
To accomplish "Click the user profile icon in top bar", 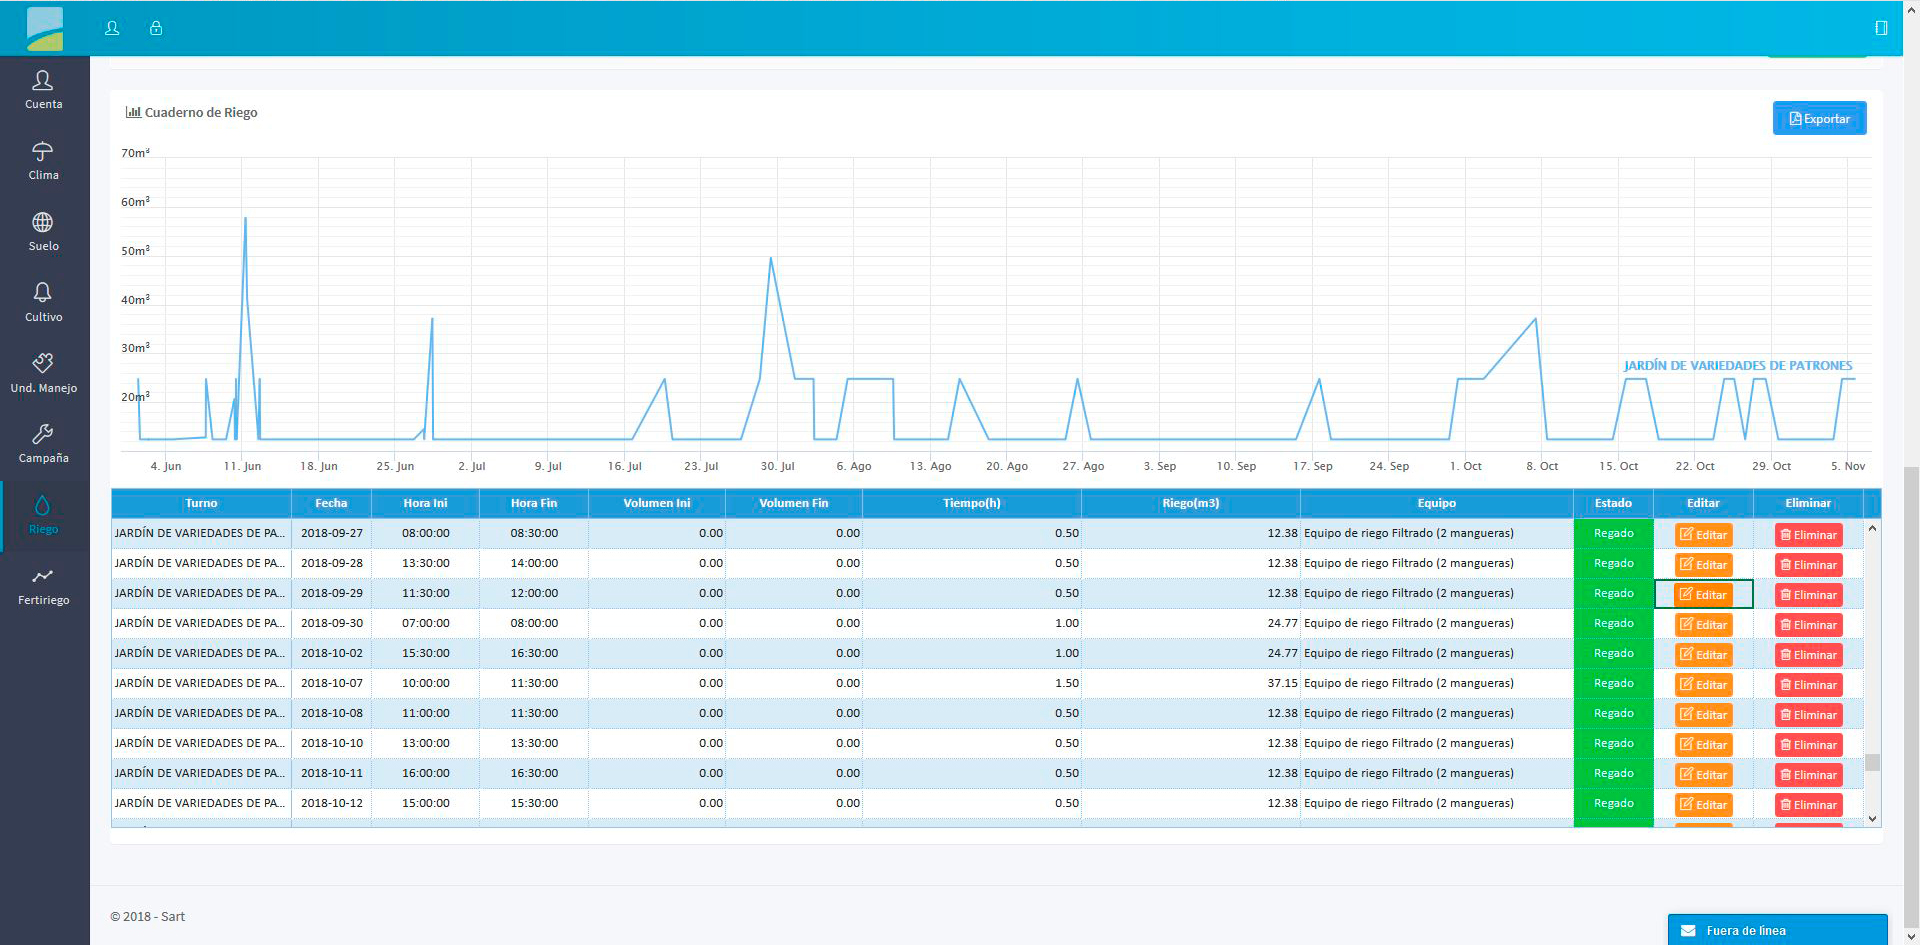I will point(112,28).
